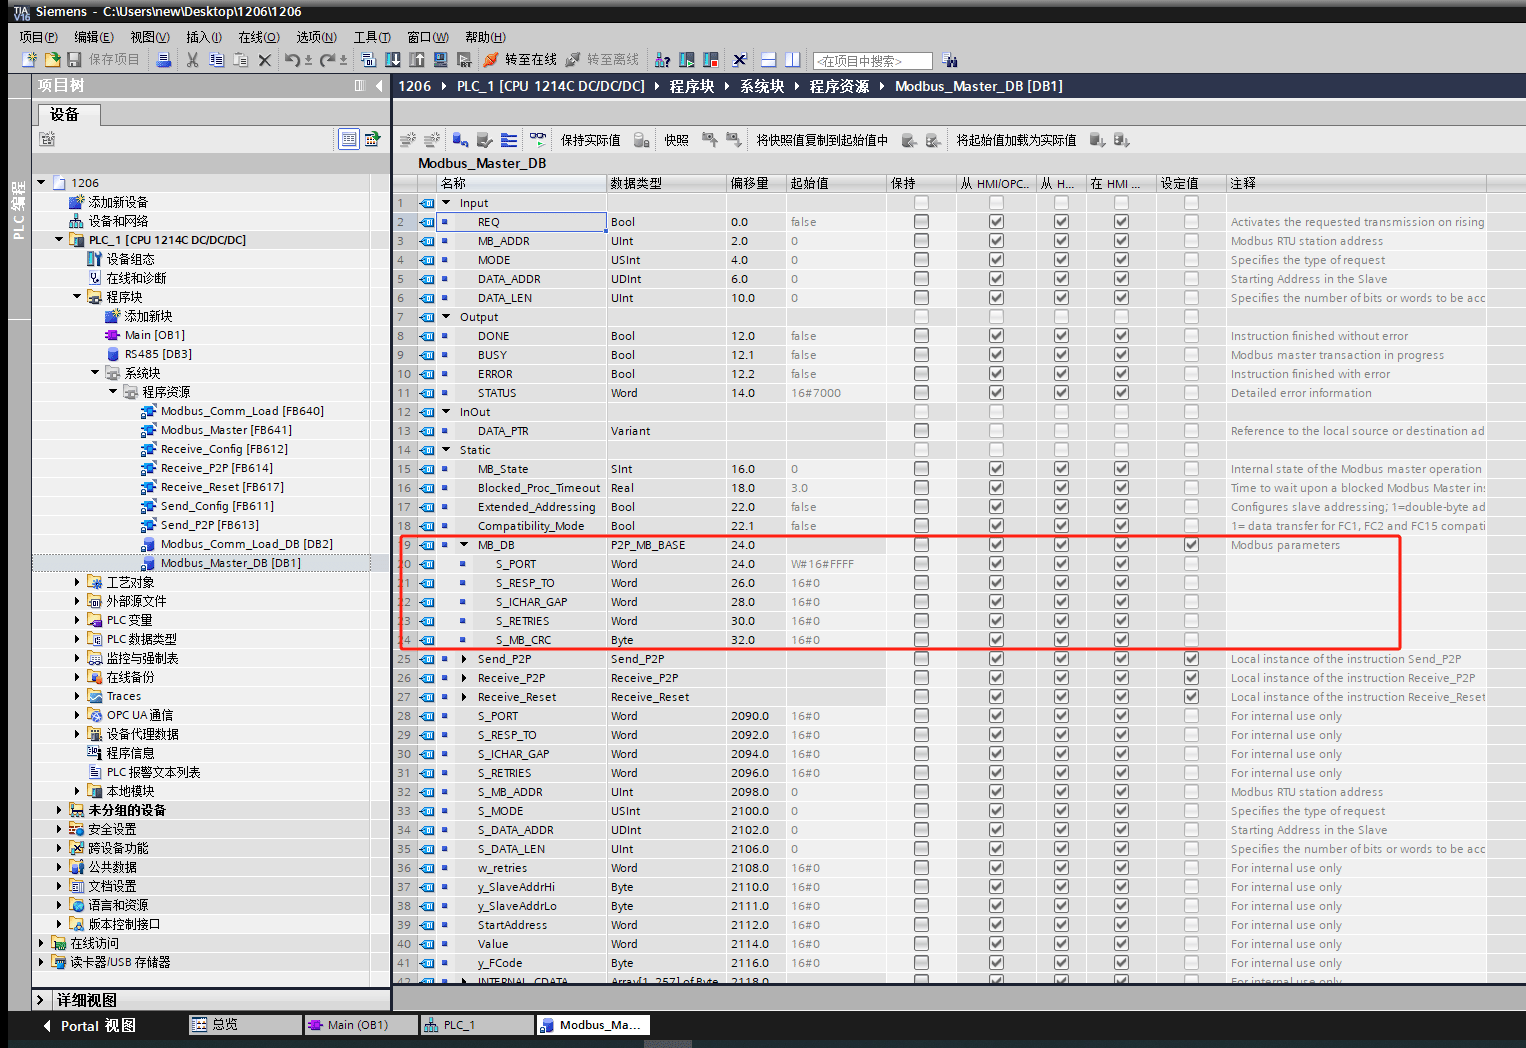This screenshot has height=1048, width=1526.
Task: Click the 在项目中搜索 search field
Action: pos(872,61)
